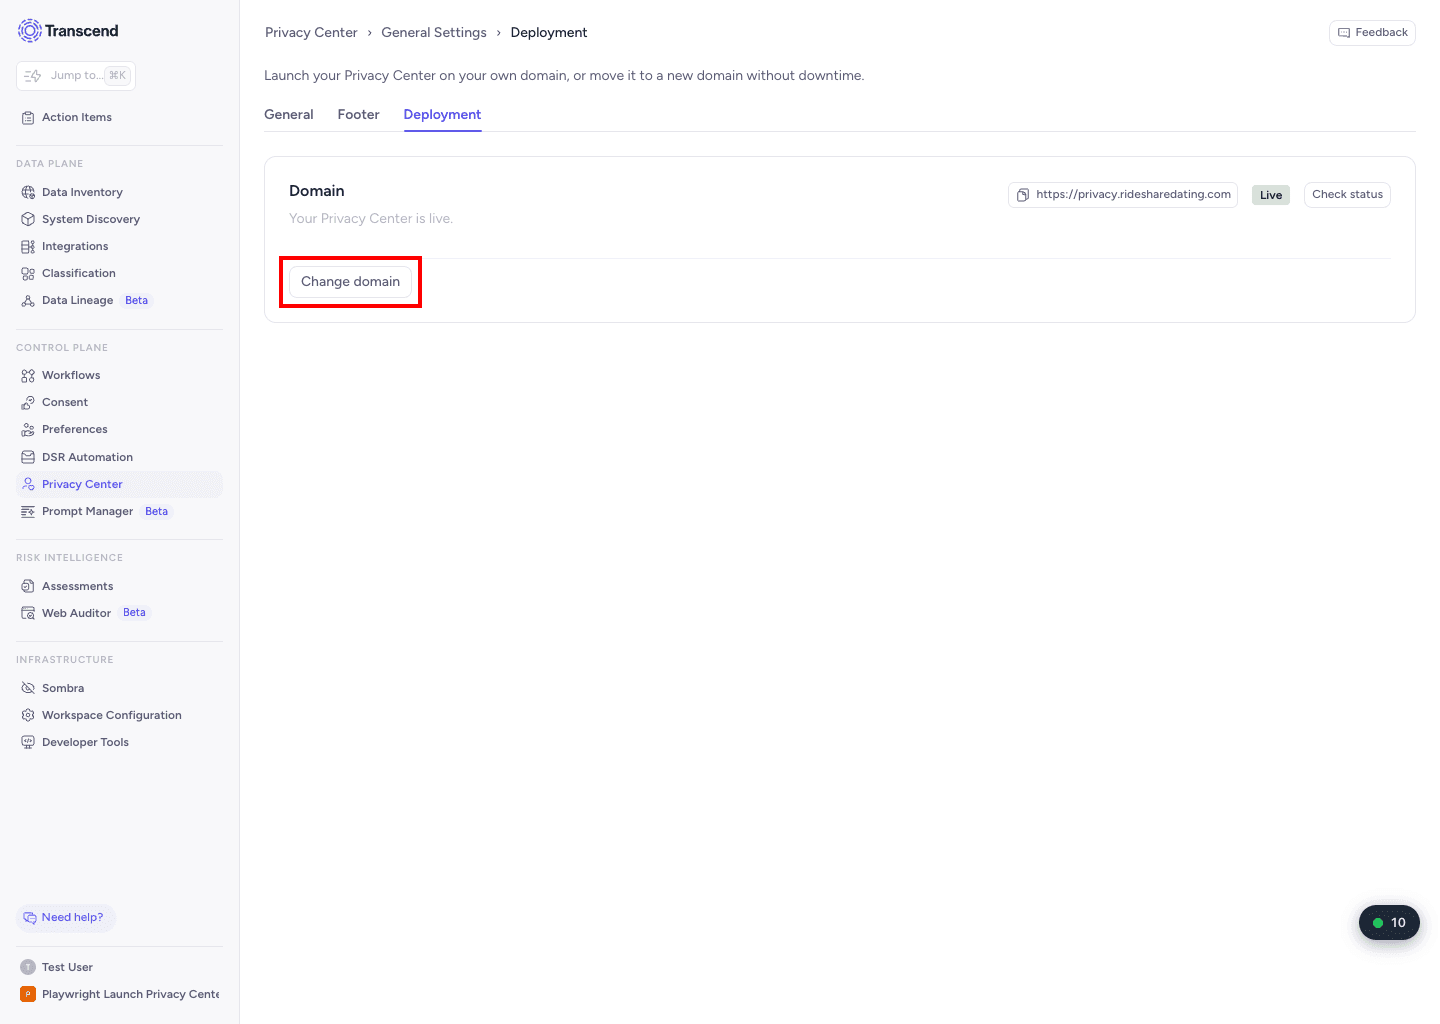
Task: Switch to the Footer tab
Action: (x=358, y=115)
